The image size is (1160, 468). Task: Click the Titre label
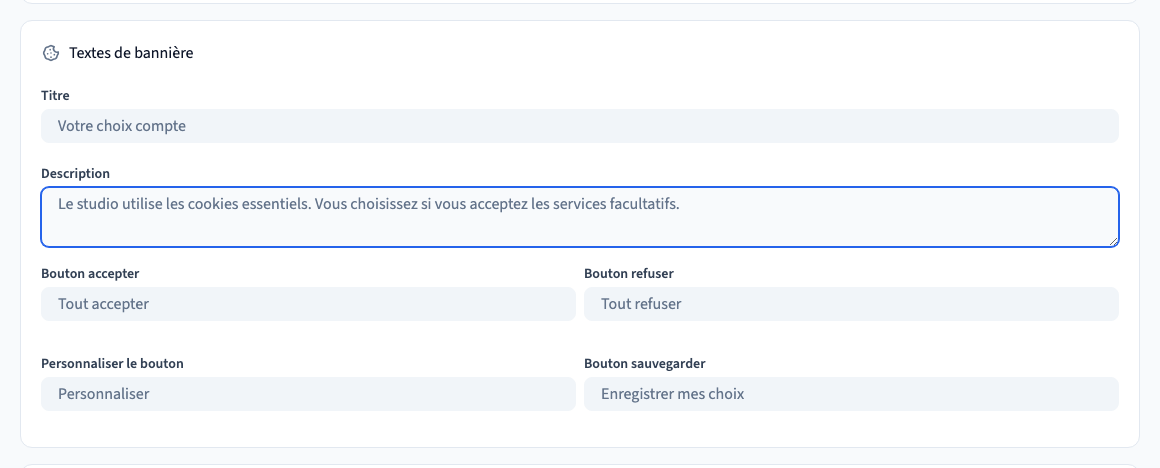tap(55, 95)
